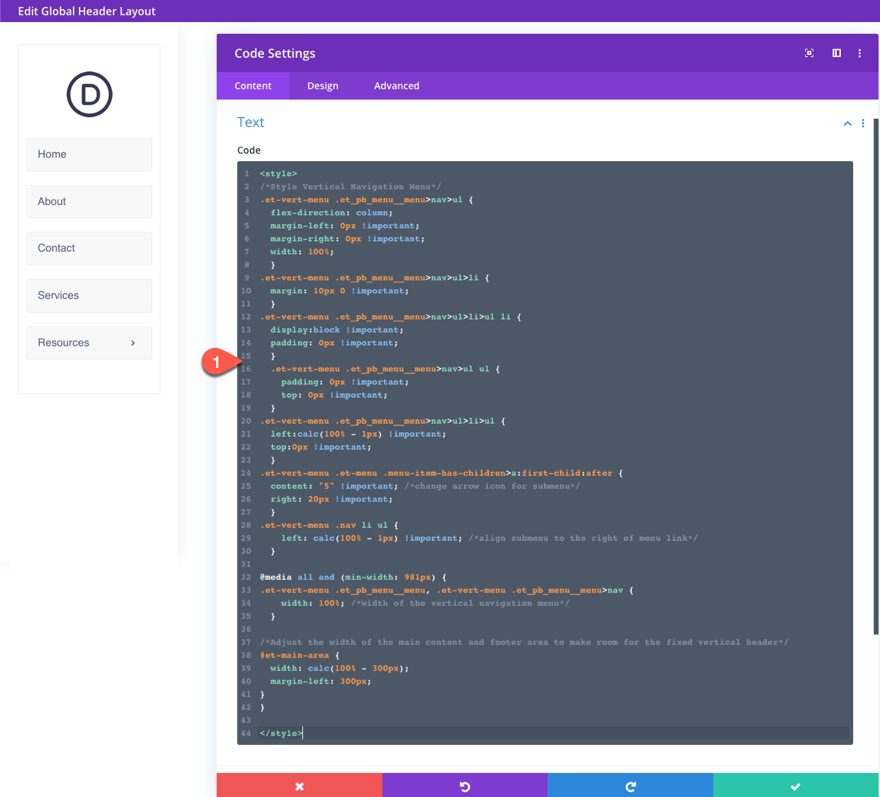Redo the change with the blue redo icon
The image size is (880, 797).
click(629, 786)
